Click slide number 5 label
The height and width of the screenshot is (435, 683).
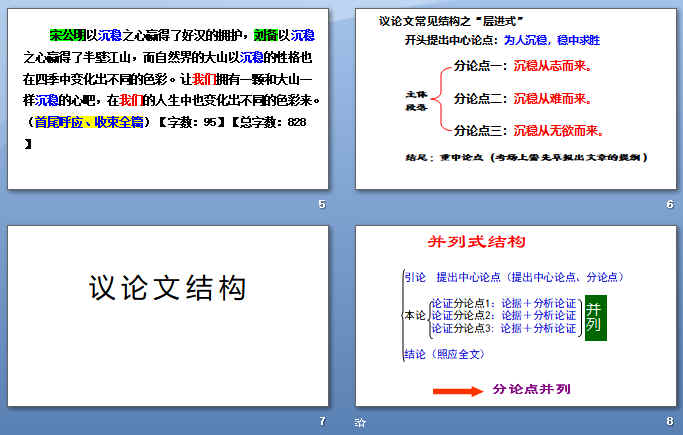(321, 205)
